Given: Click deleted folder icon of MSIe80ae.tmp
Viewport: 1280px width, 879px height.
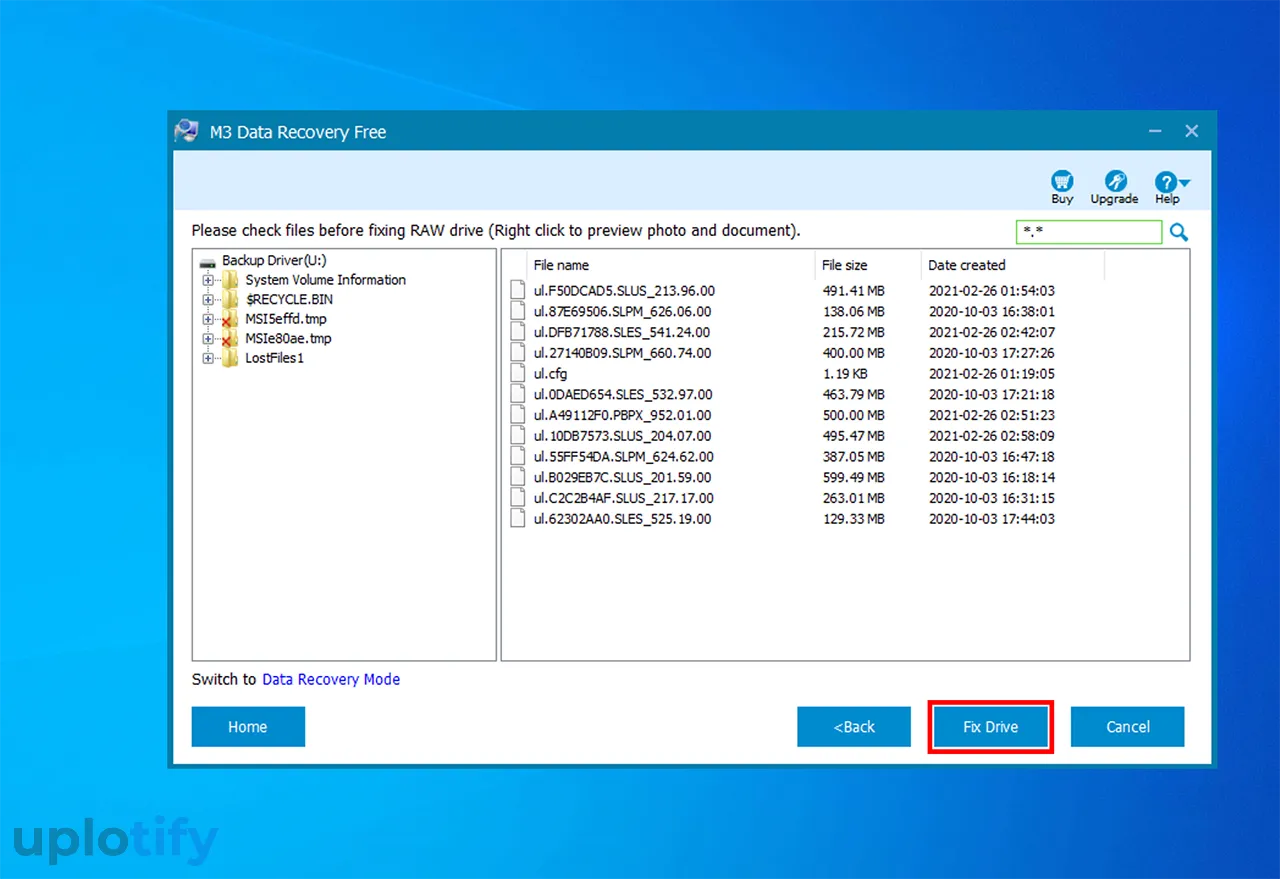Looking at the screenshot, I should click(x=229, y=338).
